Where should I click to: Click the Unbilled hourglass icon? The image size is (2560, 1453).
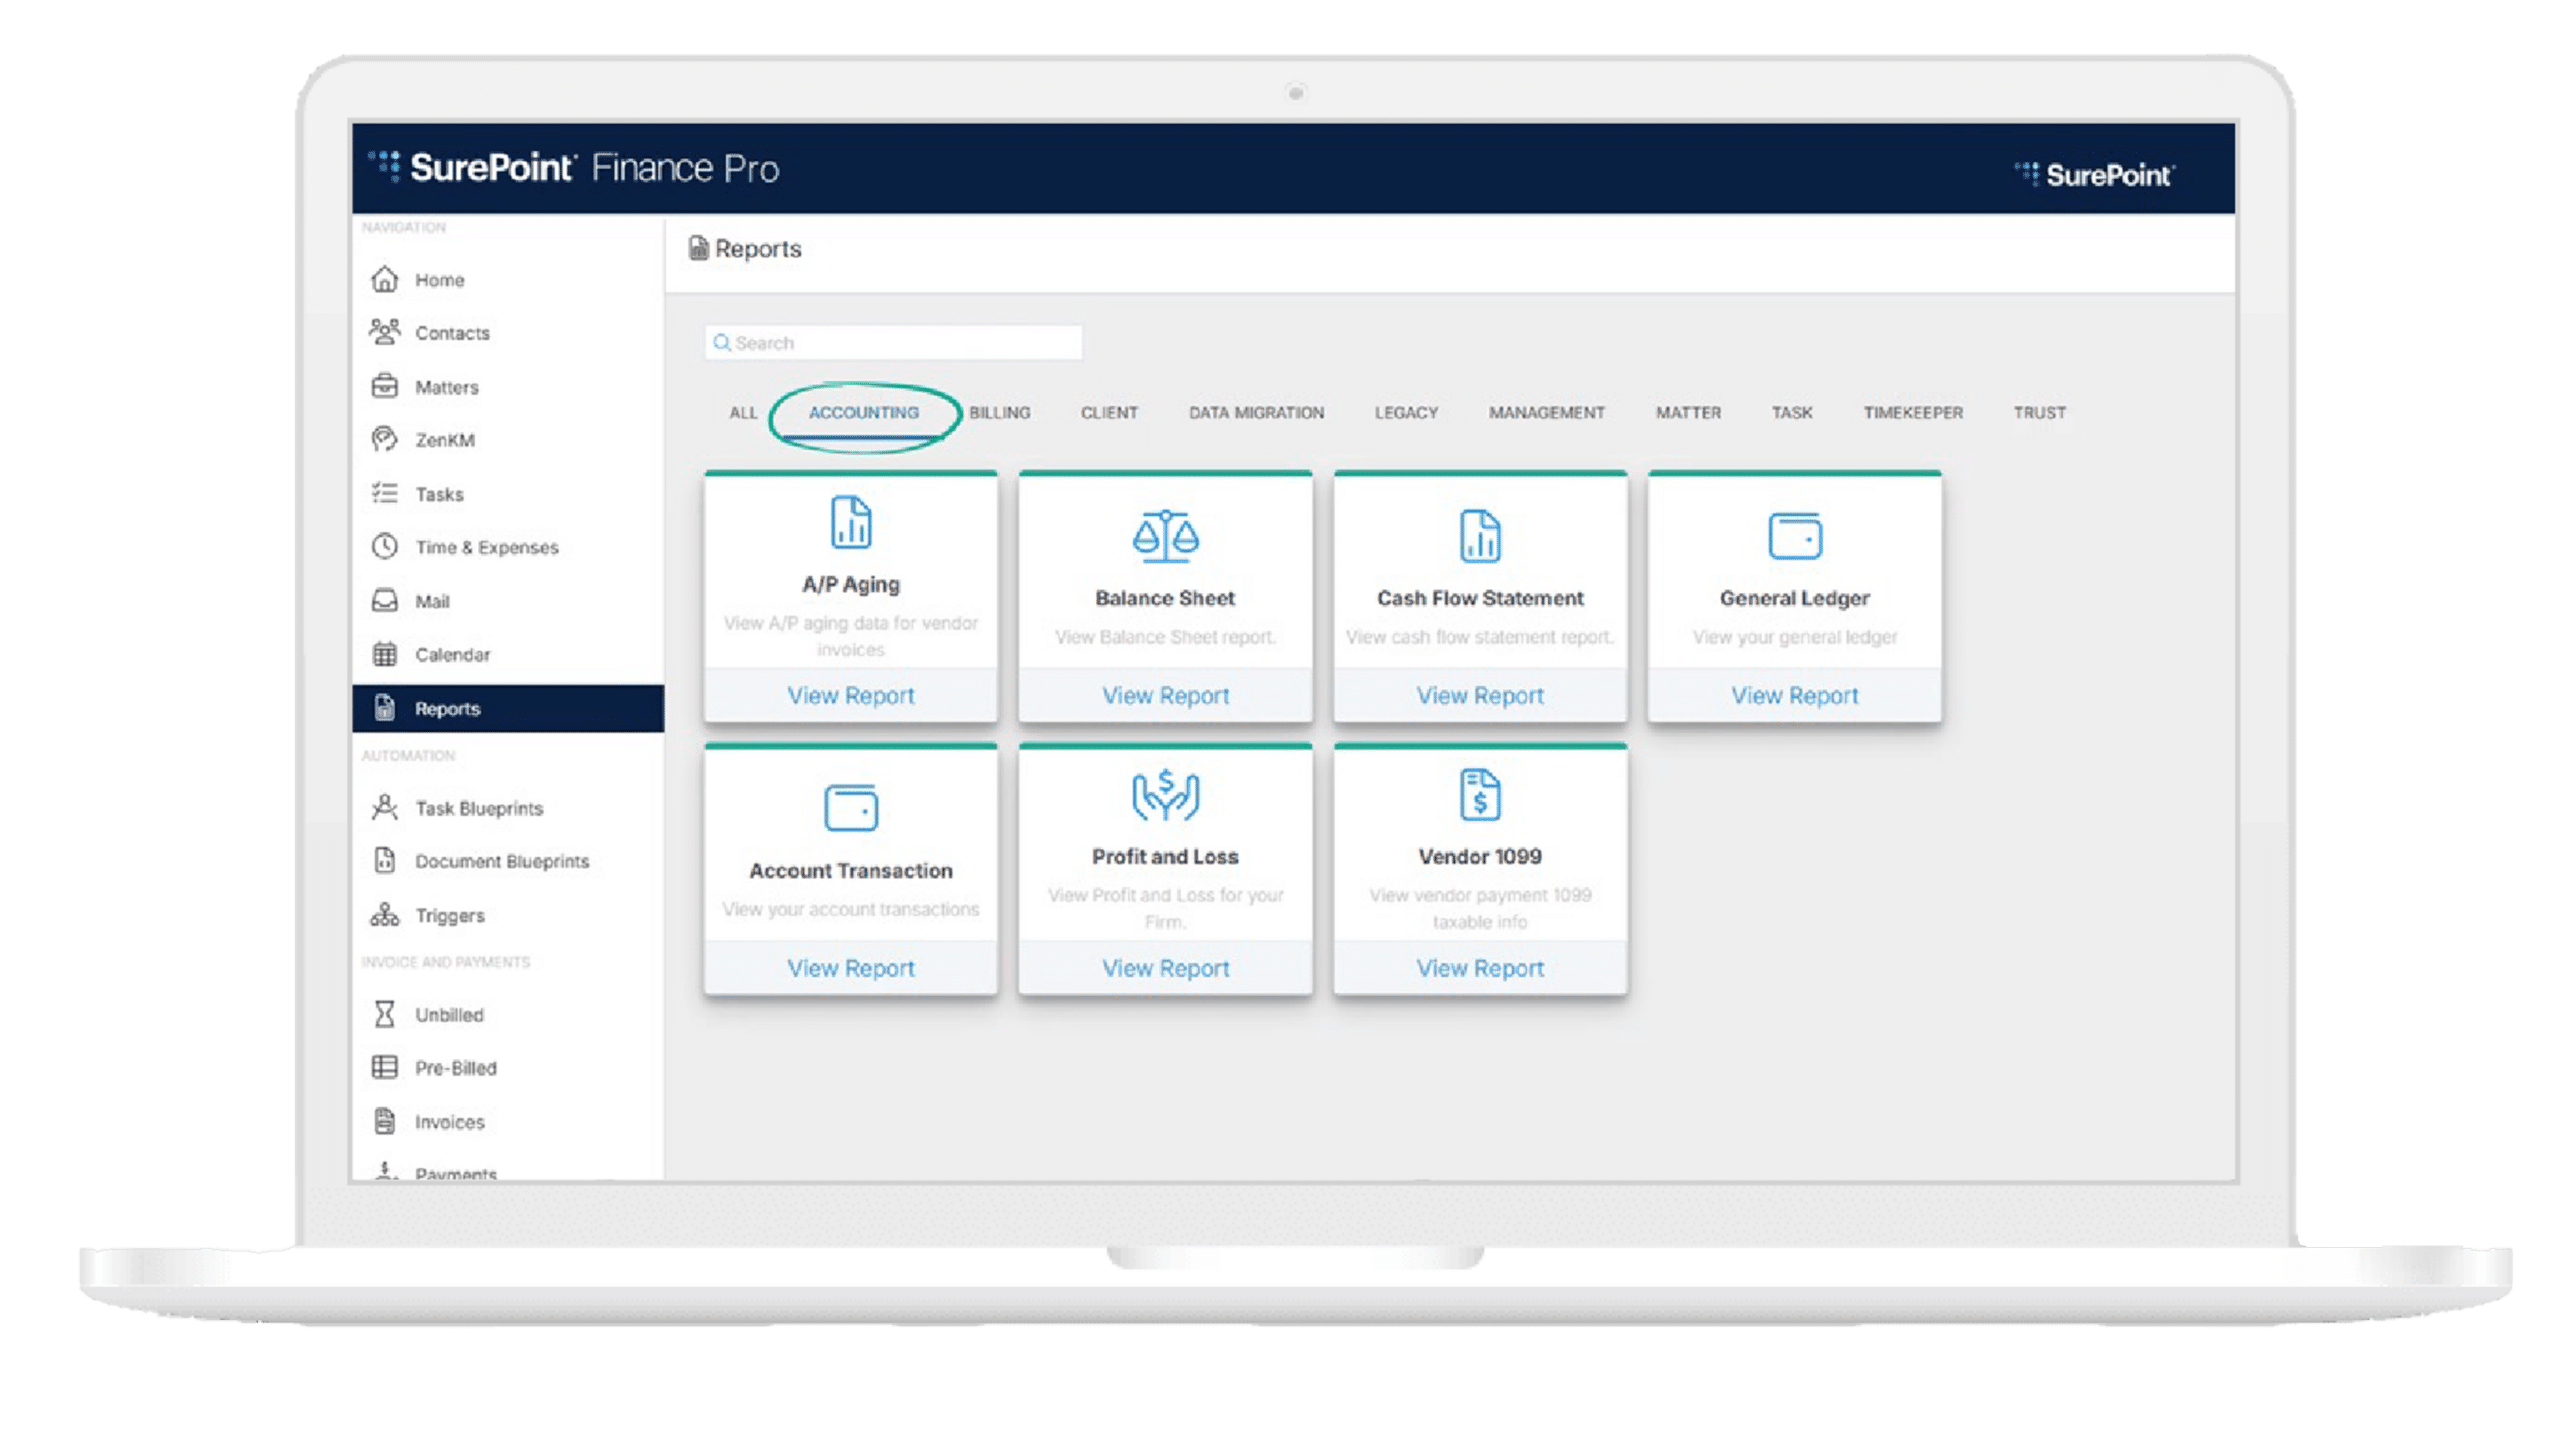click(385, 1014)
